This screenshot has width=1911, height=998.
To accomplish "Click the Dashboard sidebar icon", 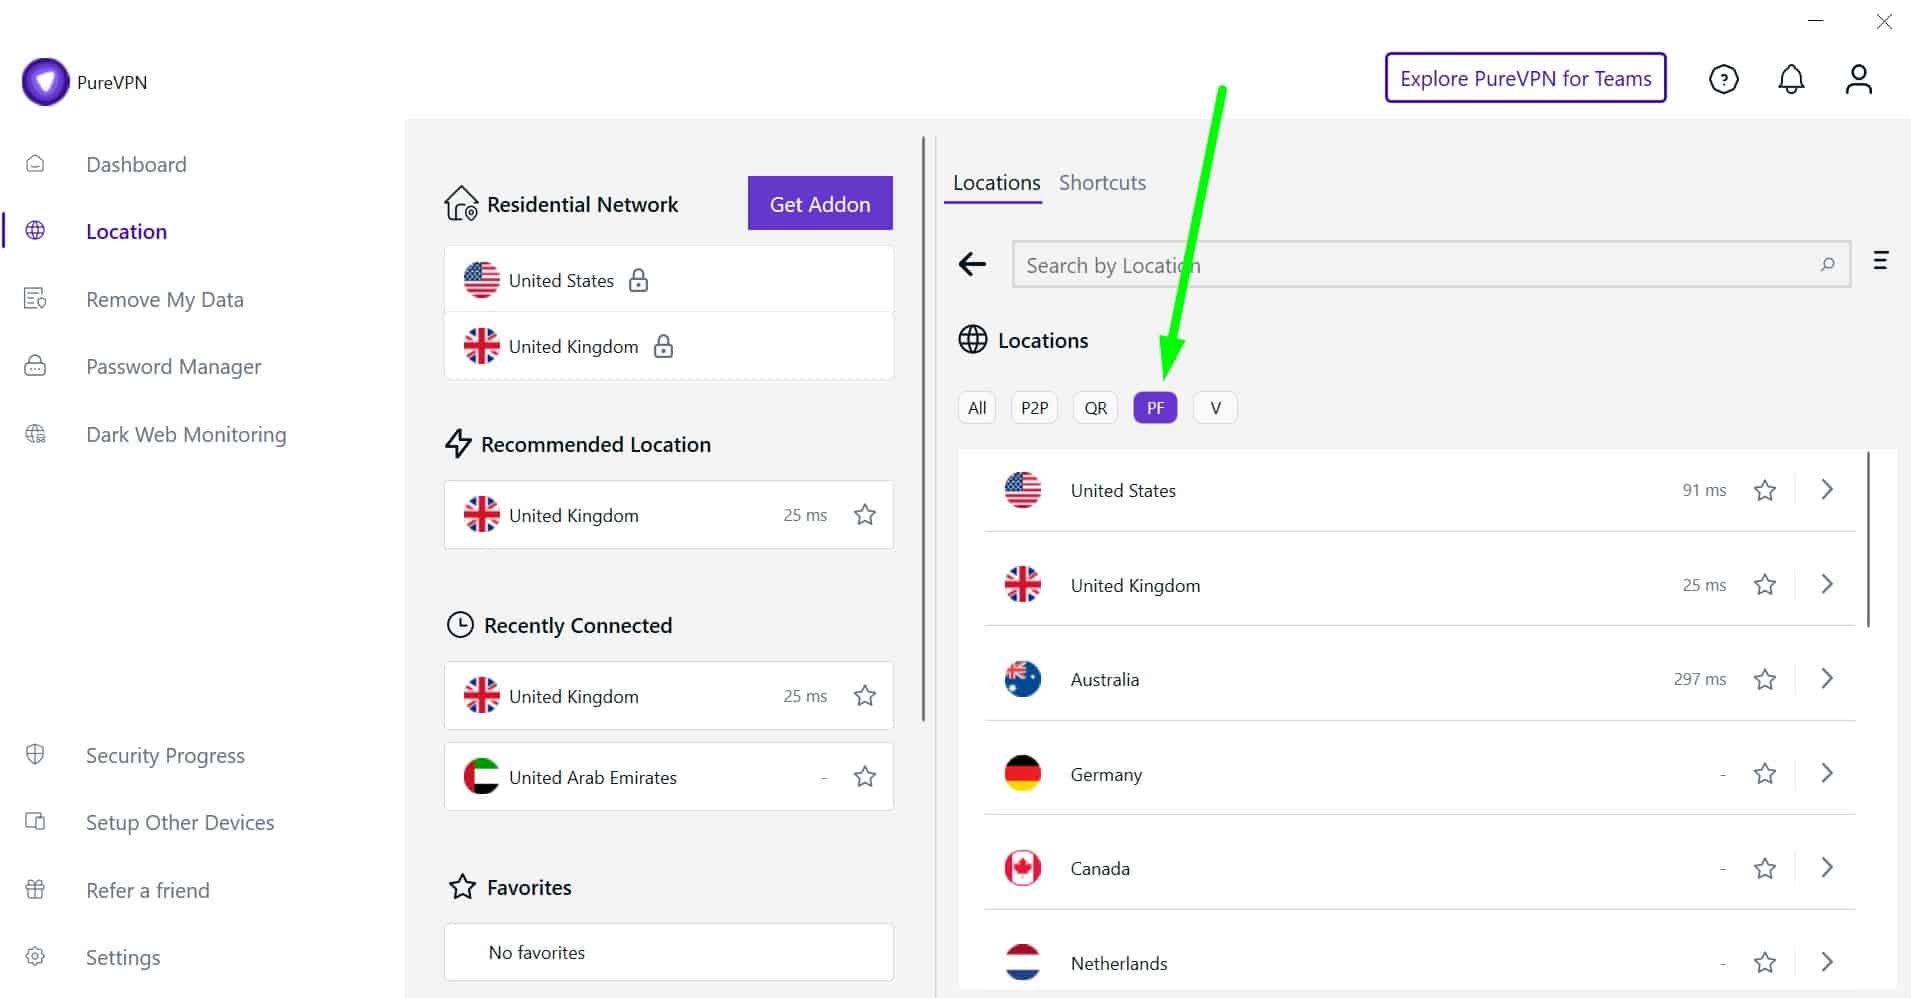I will pos(35,164).
